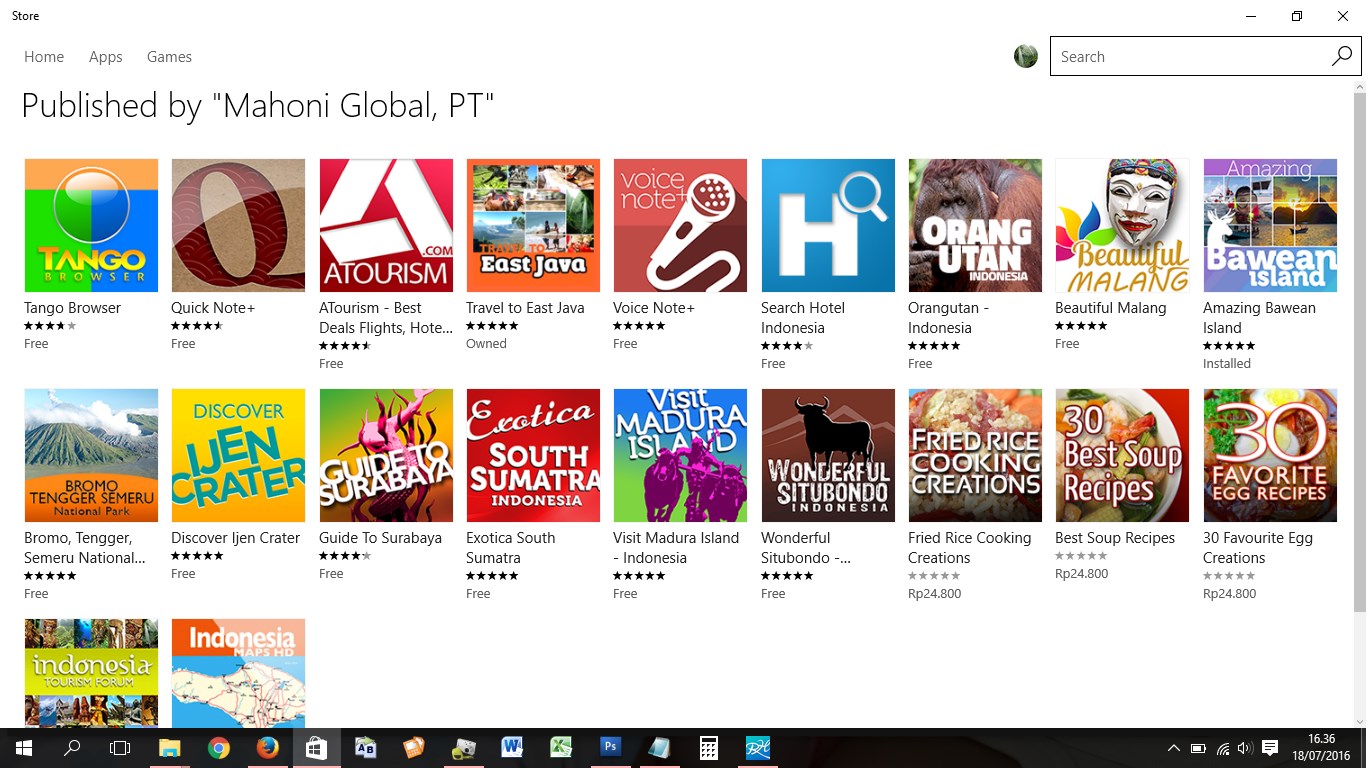
Task: Select the ATourism app icon
Action: pos(386,225)
